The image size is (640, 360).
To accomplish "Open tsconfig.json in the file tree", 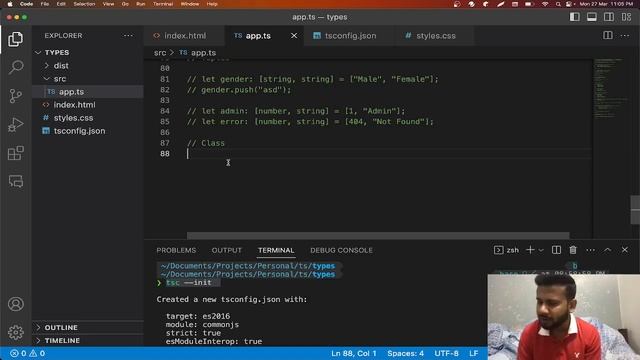I will click(88, 131).
